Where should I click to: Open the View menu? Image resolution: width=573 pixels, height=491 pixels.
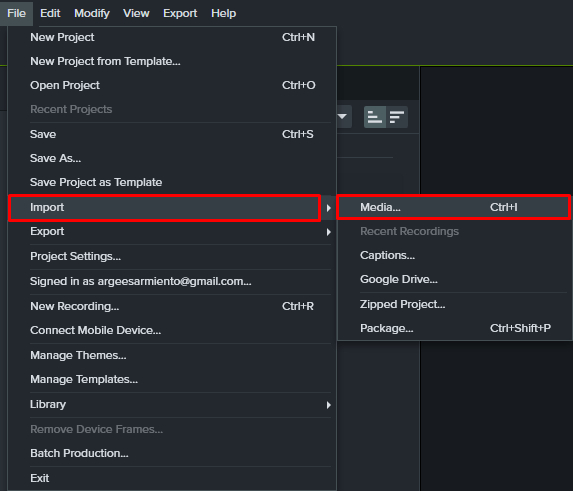pyautogui.click(x=136, y=13)
